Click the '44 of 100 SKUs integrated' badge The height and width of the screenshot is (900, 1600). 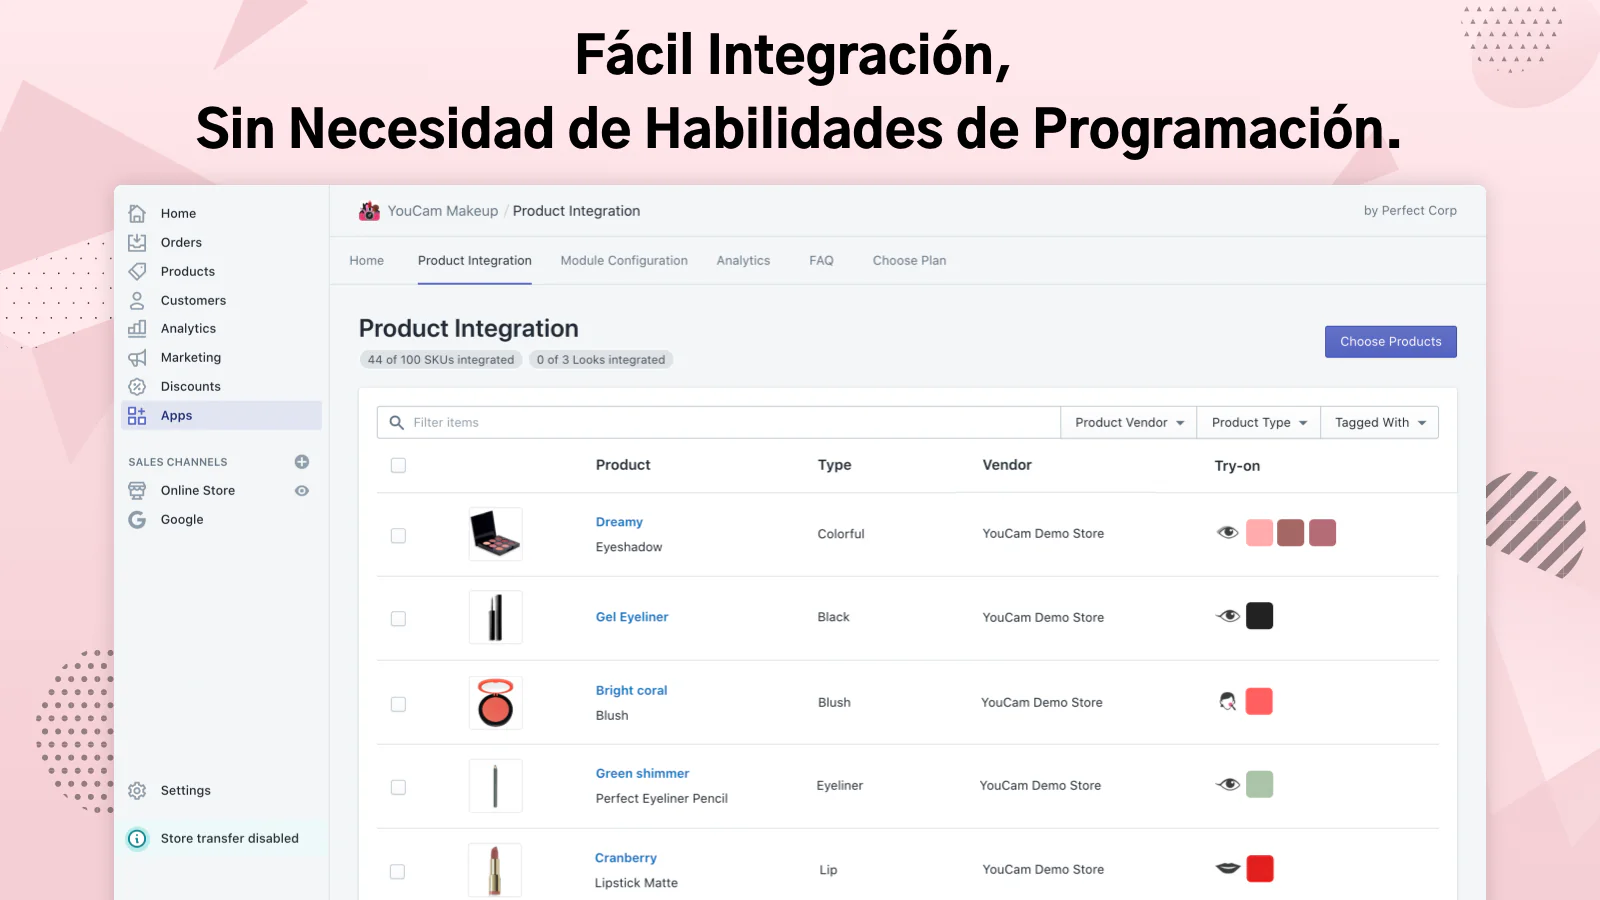point(441,359)
